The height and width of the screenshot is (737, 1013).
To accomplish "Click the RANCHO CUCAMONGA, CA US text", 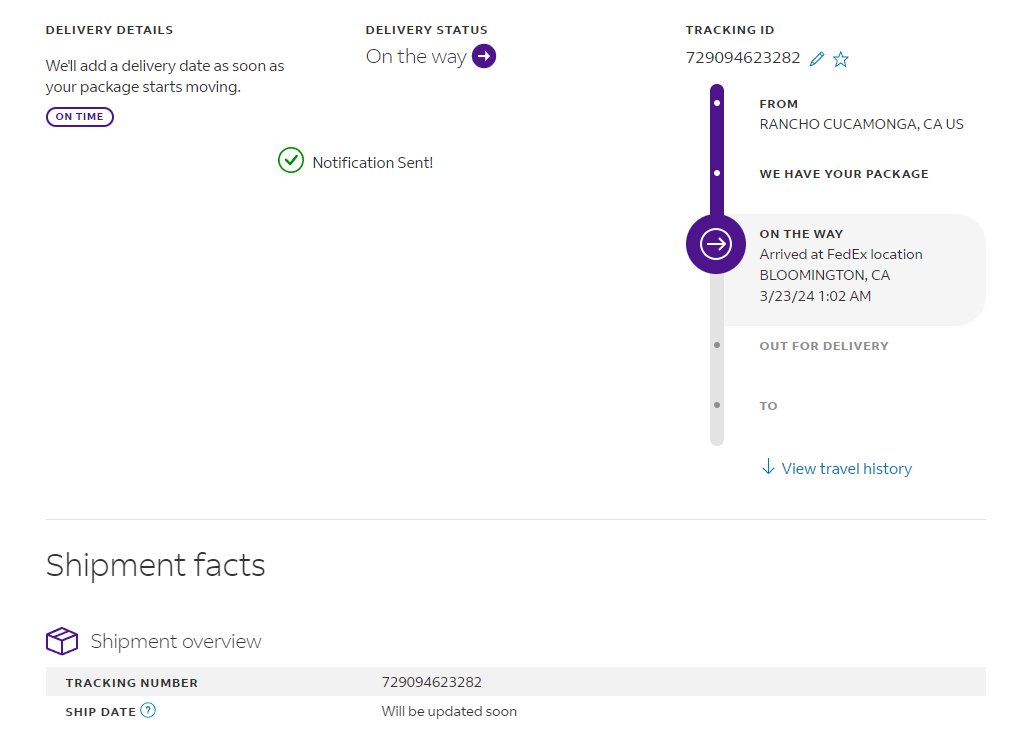I will (x=861, y=124).
